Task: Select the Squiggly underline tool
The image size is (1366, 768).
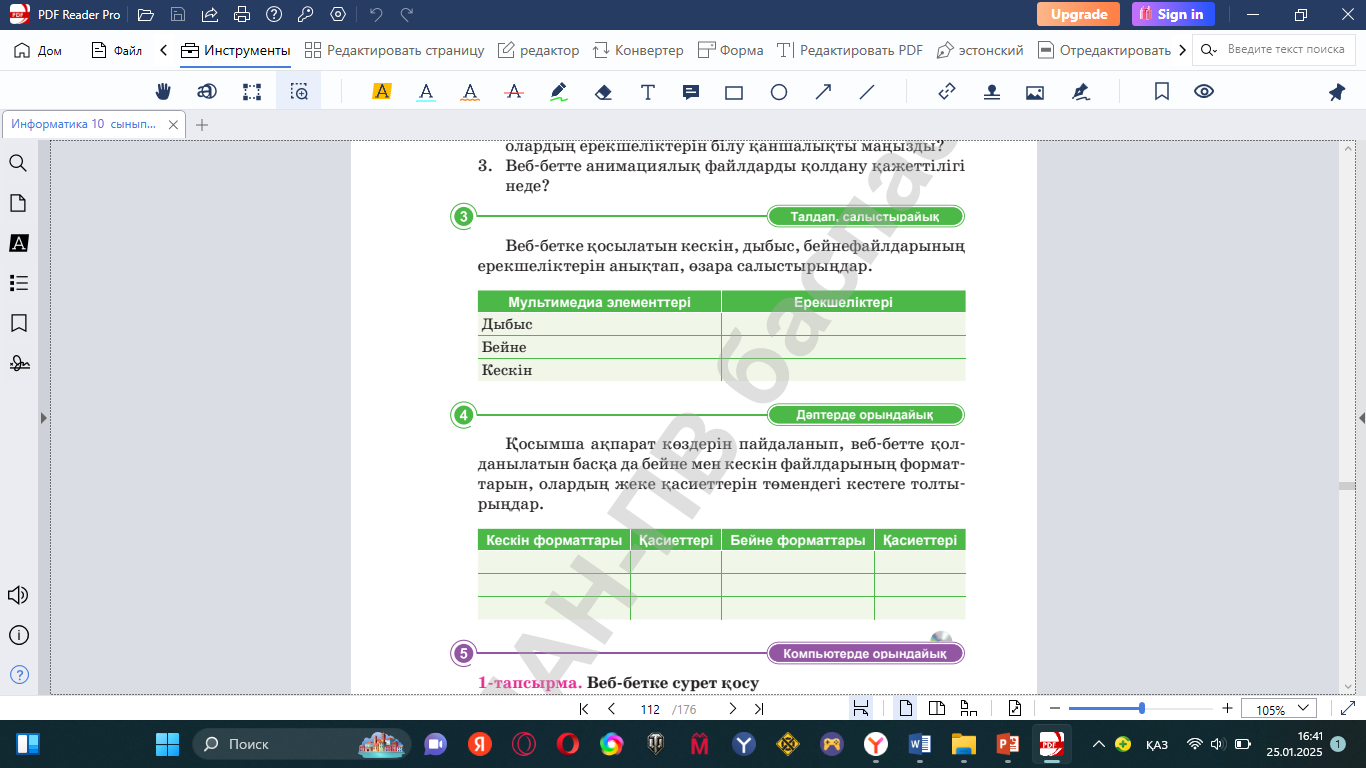Action: point(470,92)
